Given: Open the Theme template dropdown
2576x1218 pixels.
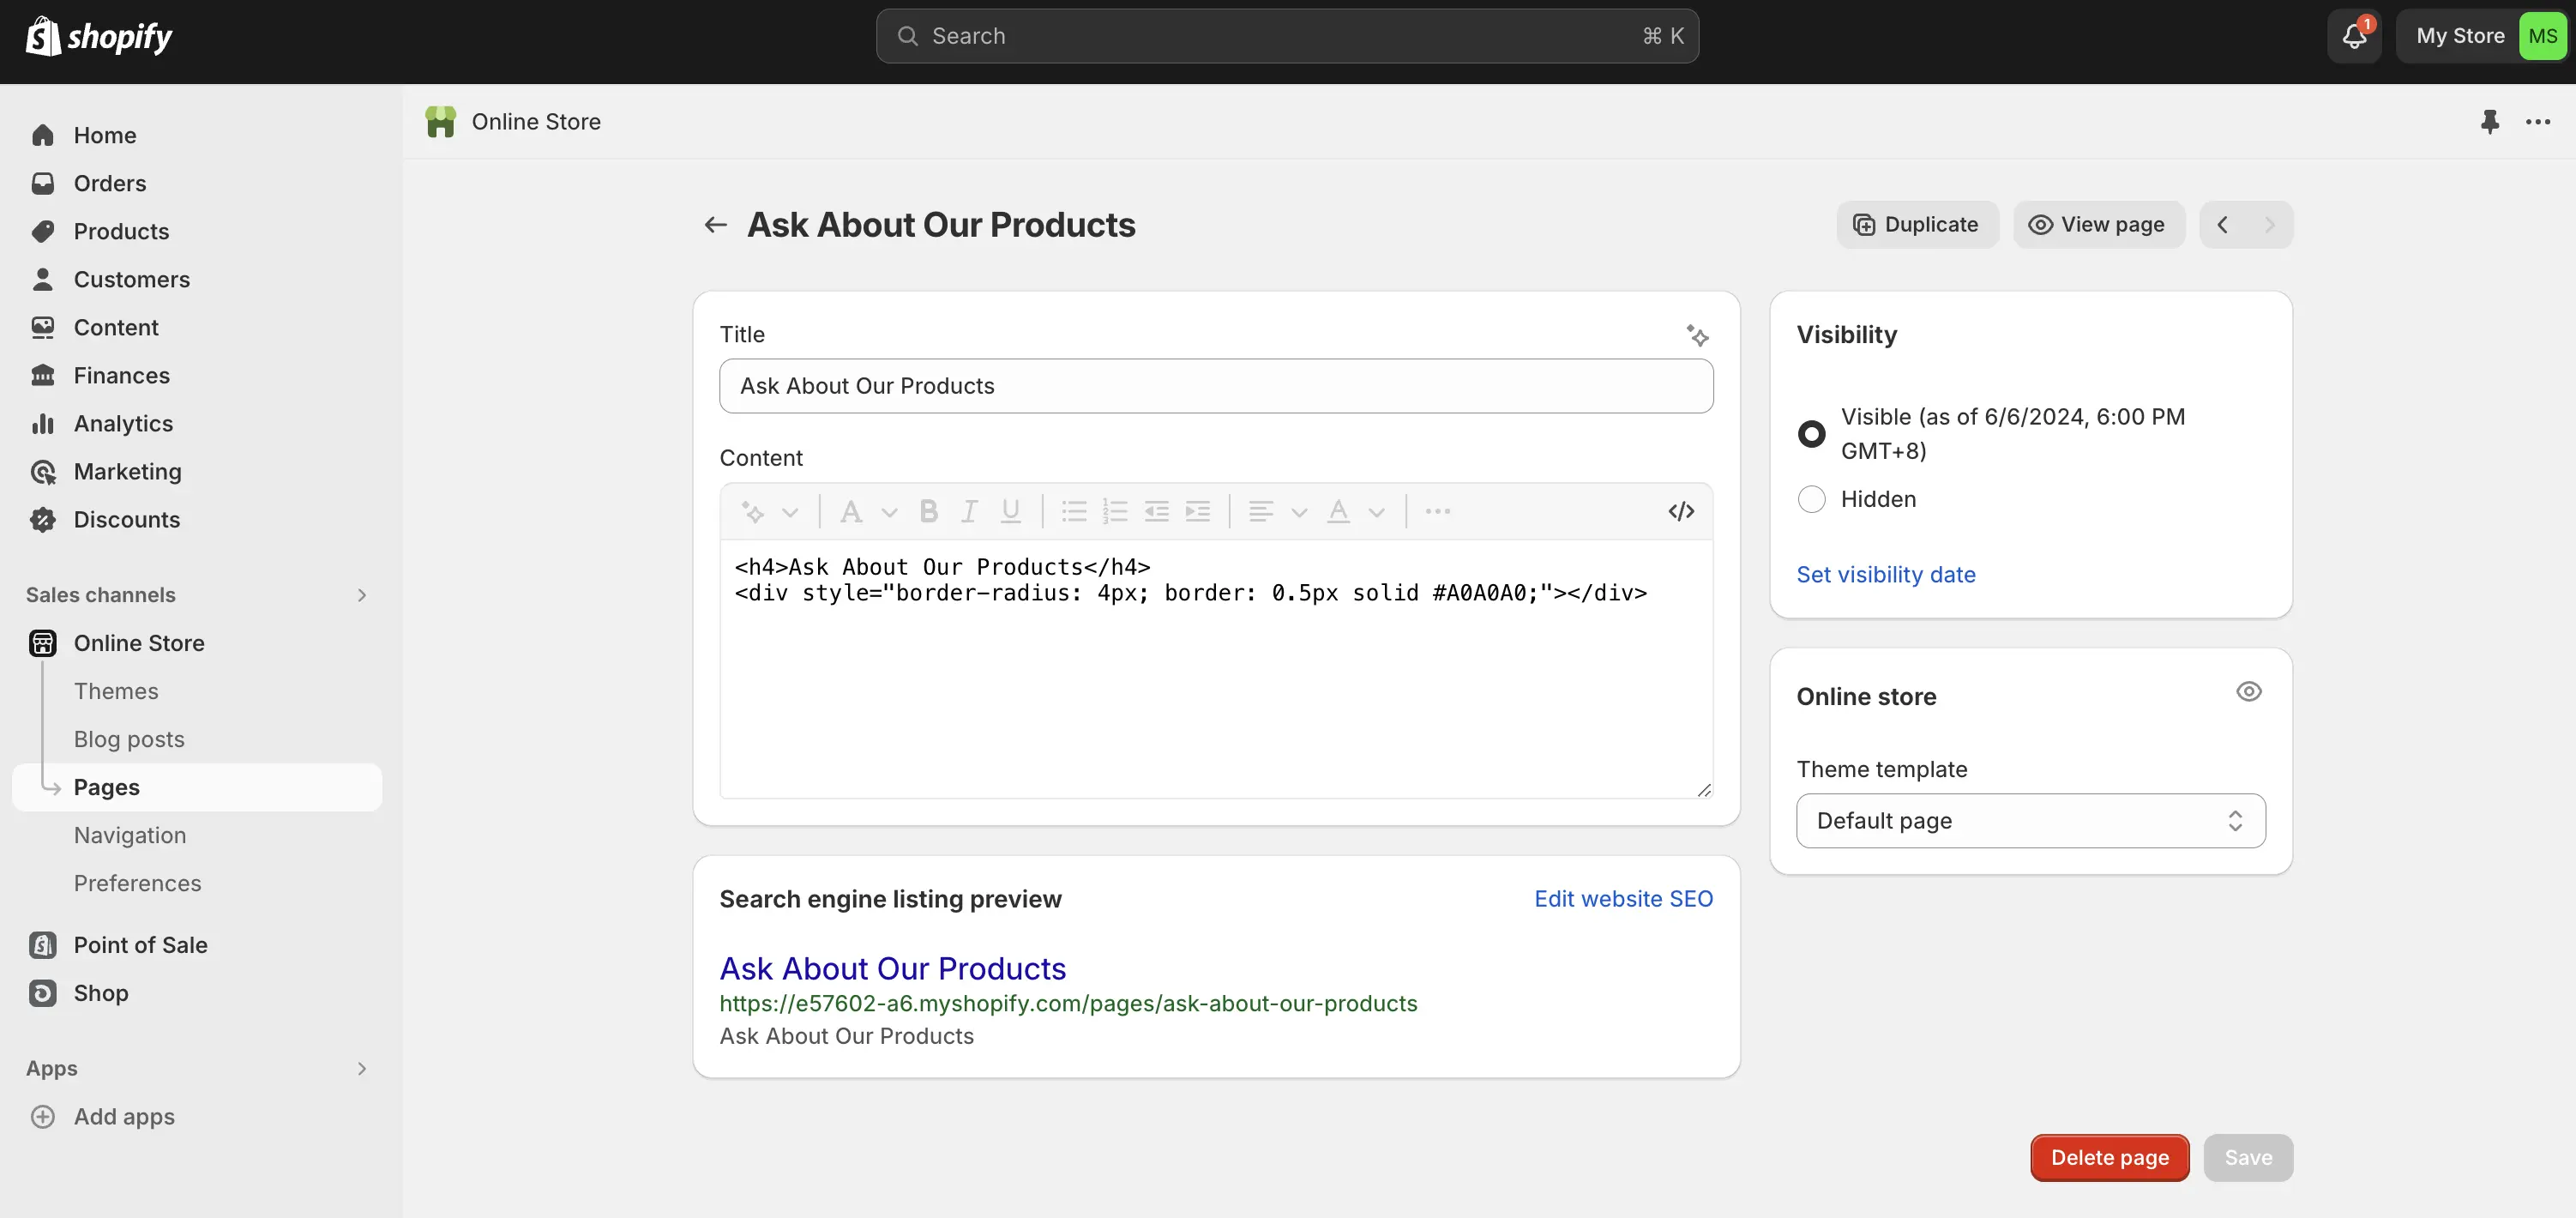Looking at the screenshot, I should tap(2029, 820).
